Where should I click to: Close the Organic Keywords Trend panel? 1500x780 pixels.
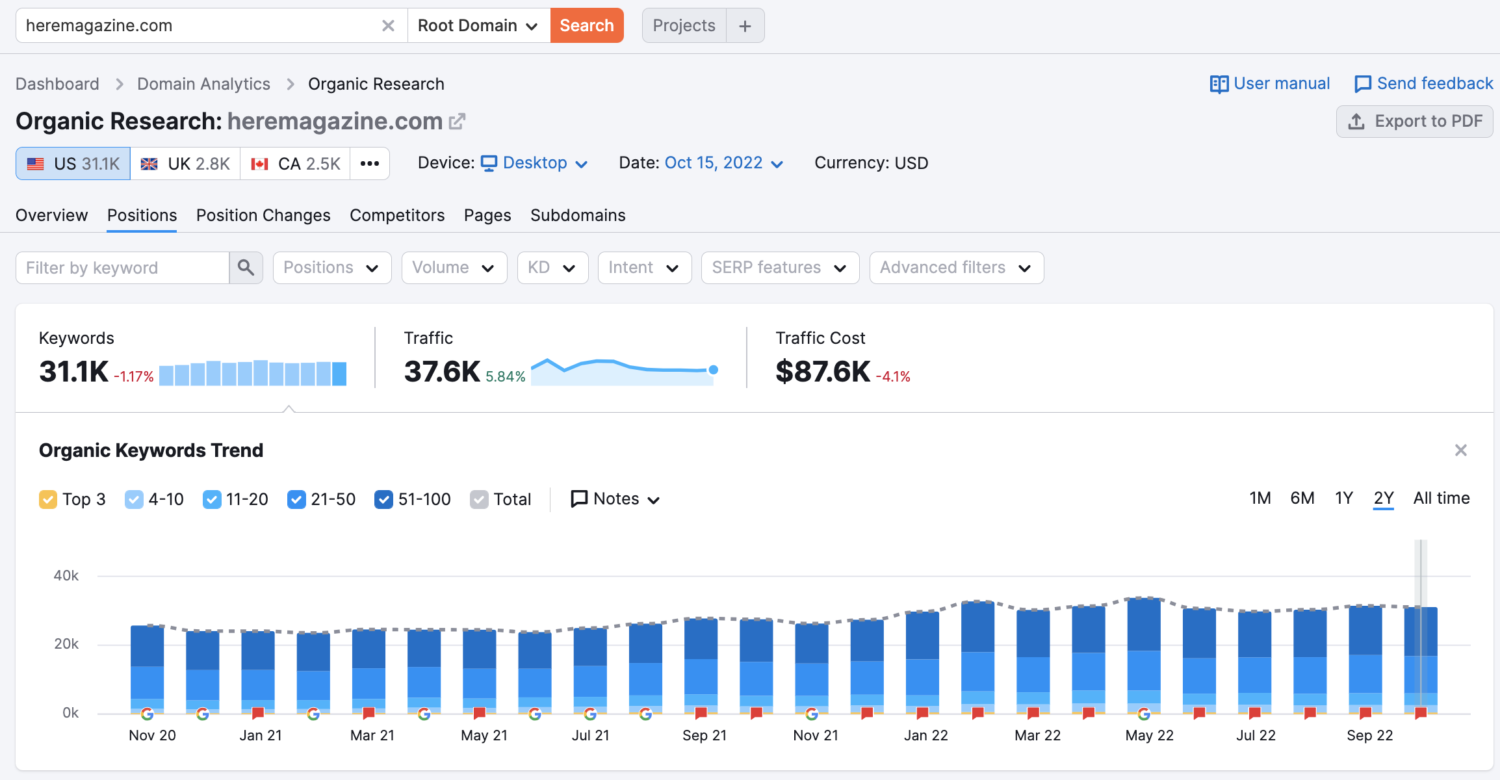tap(1461, 450)
